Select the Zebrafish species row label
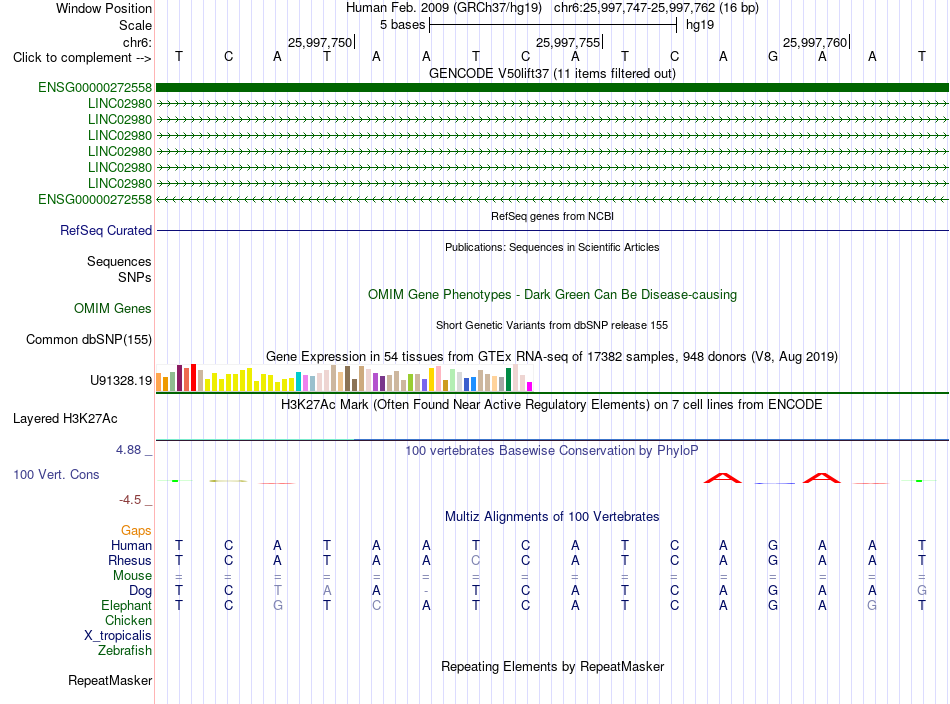The image size is (950, 704). pyautogui.click(x=125, y=650)
